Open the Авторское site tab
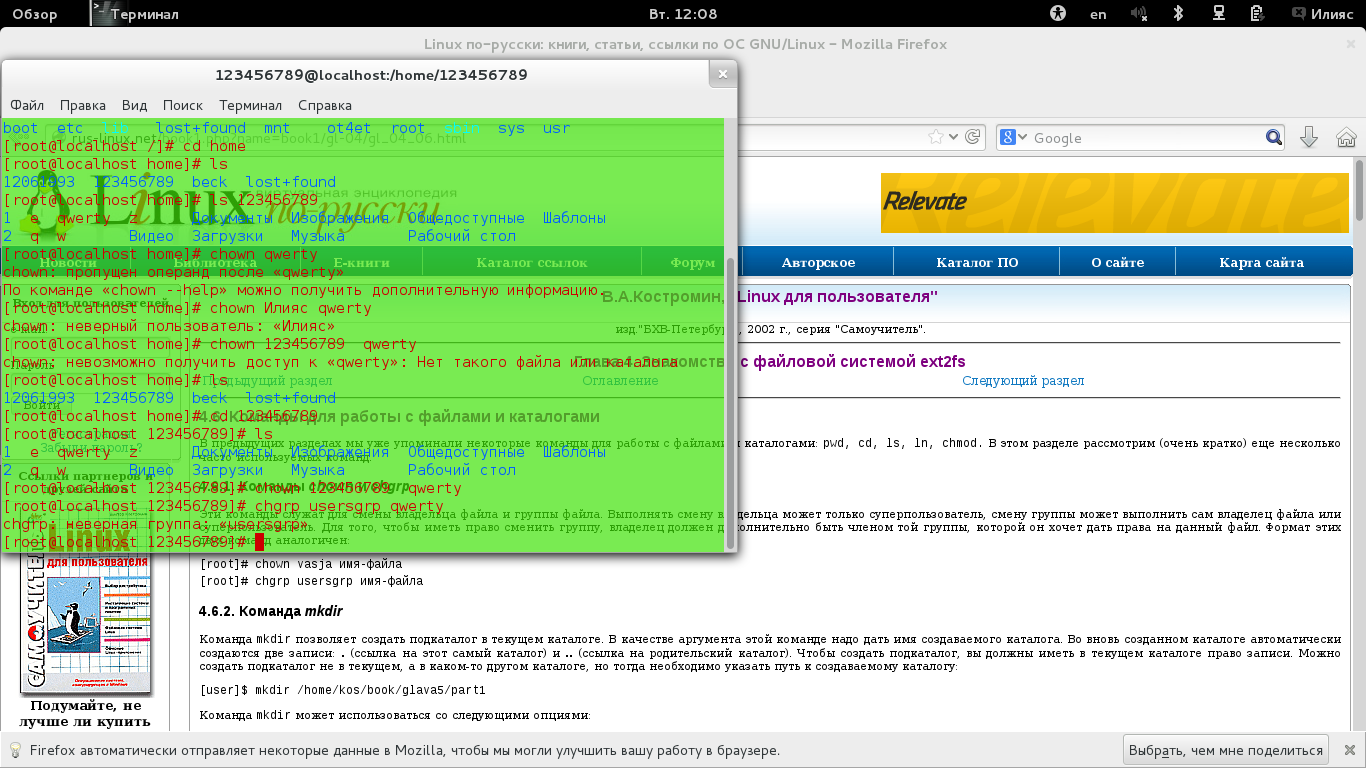 pyautogui.click(x=818, y=262)
